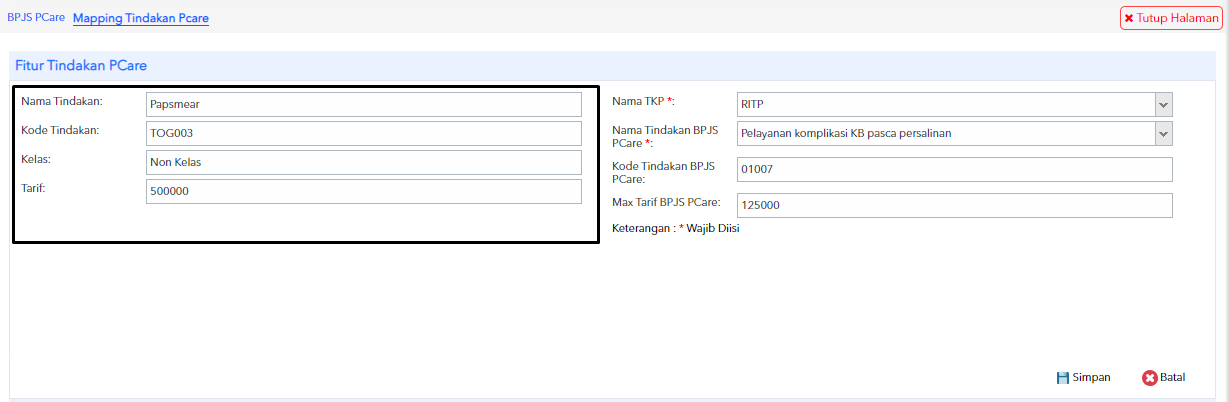Click the Kode Tindakan field showing TOG003
Screen dimensions: 1229x402
click(363, 133)
